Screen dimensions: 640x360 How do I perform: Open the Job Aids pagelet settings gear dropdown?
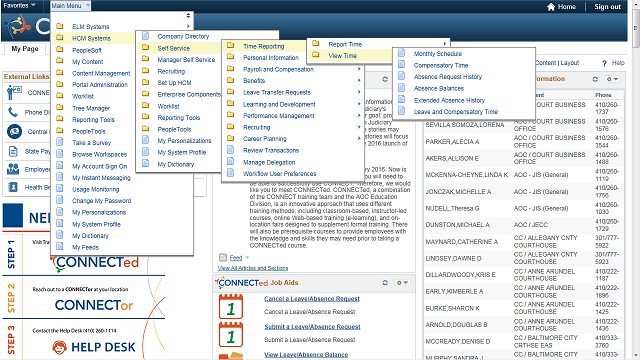coord(402,282)
